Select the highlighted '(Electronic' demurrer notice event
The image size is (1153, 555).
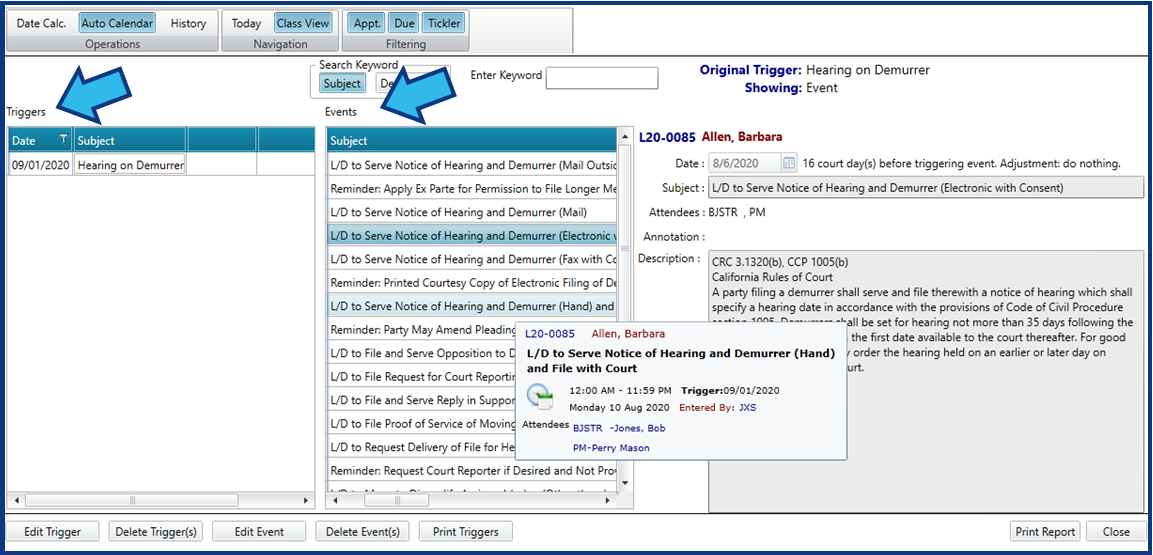[x=471, y=235]
